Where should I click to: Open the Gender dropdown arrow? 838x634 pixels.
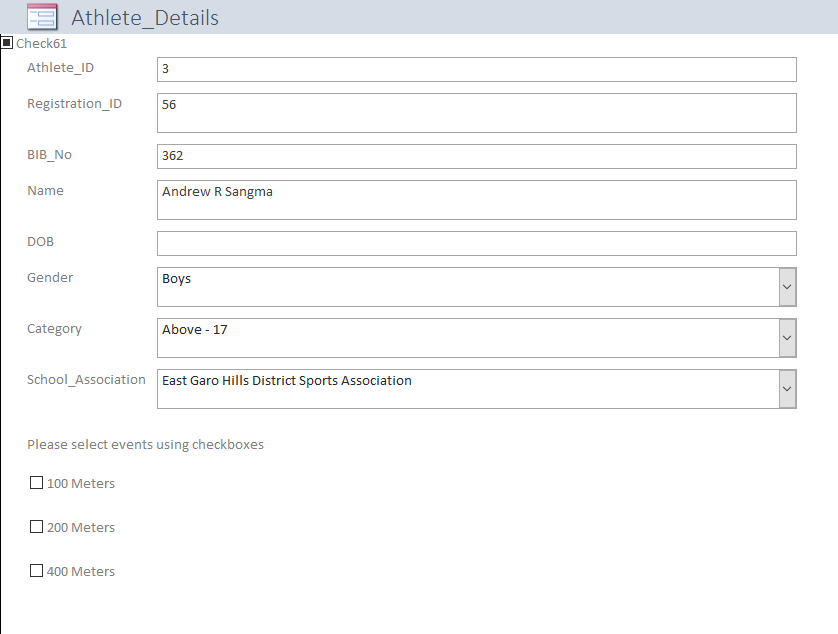[x=787, y=287]
